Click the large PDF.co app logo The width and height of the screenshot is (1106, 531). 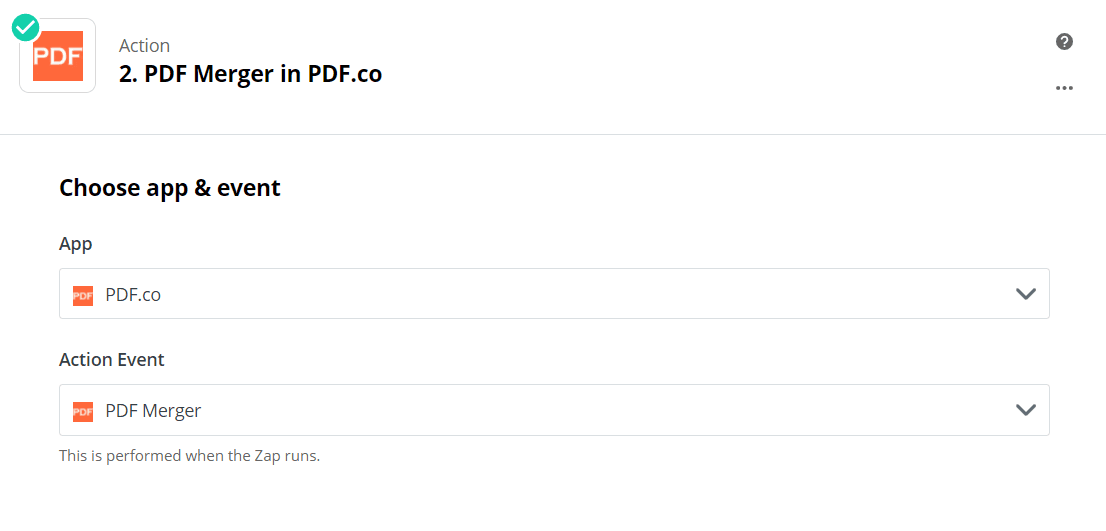tap(58, 56)
